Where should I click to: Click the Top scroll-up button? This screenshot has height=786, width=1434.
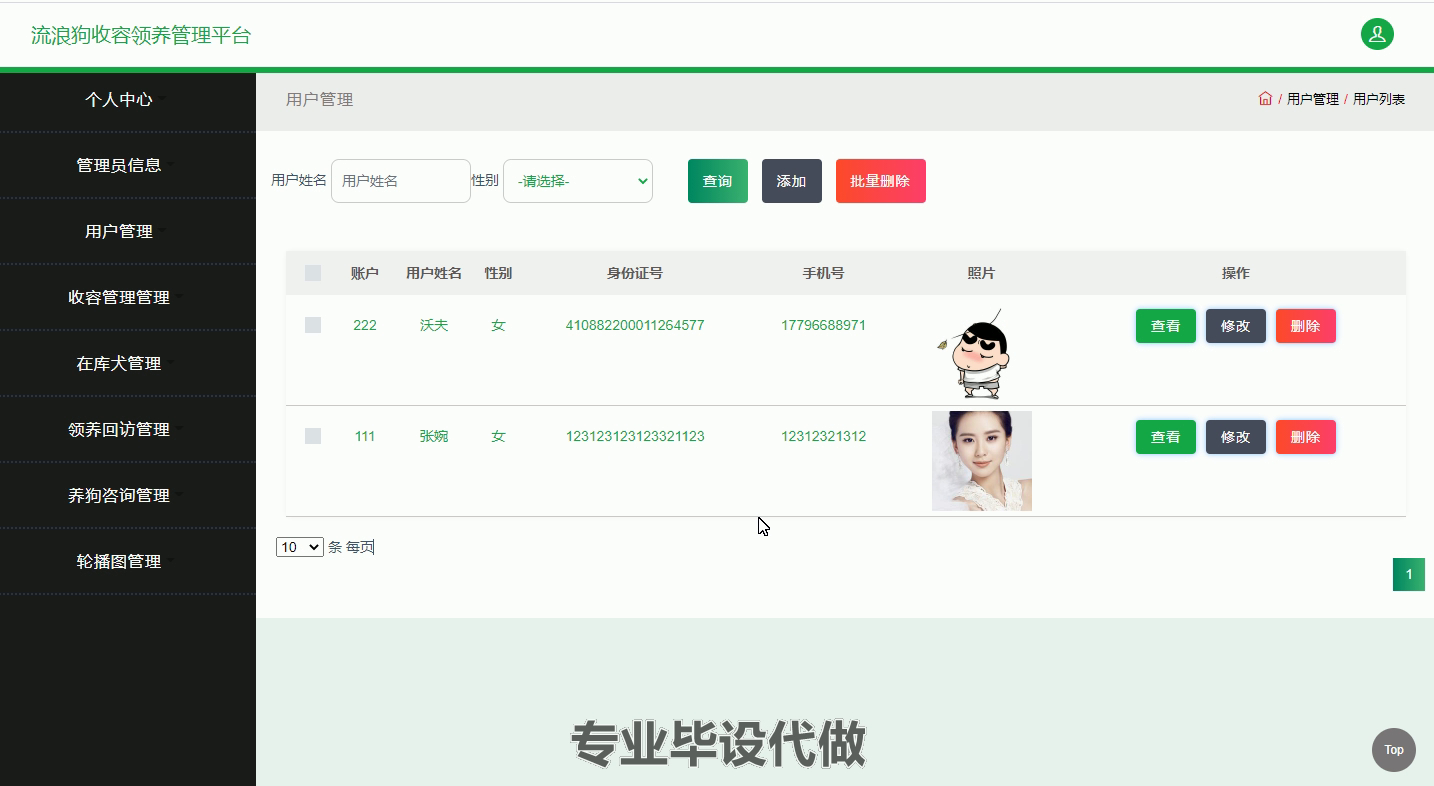1393,750
